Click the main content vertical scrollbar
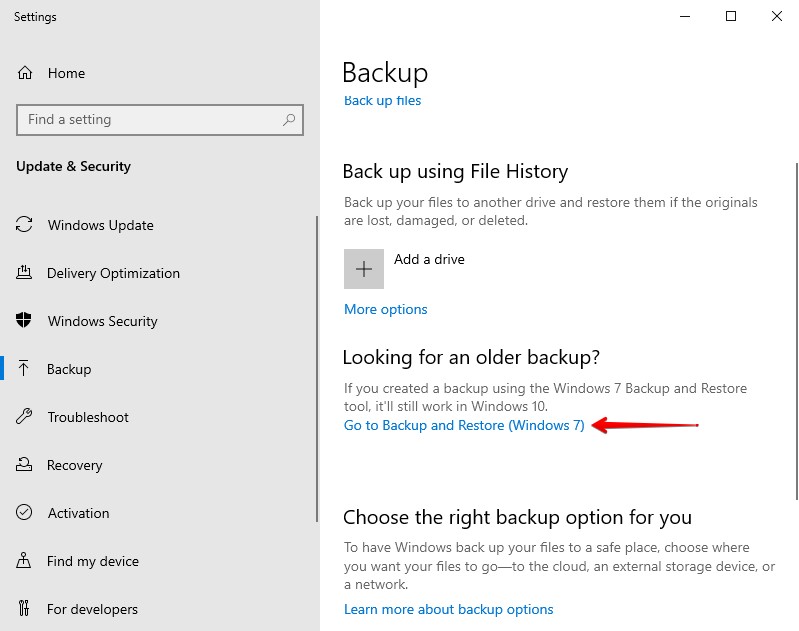 tap(796, 331)
